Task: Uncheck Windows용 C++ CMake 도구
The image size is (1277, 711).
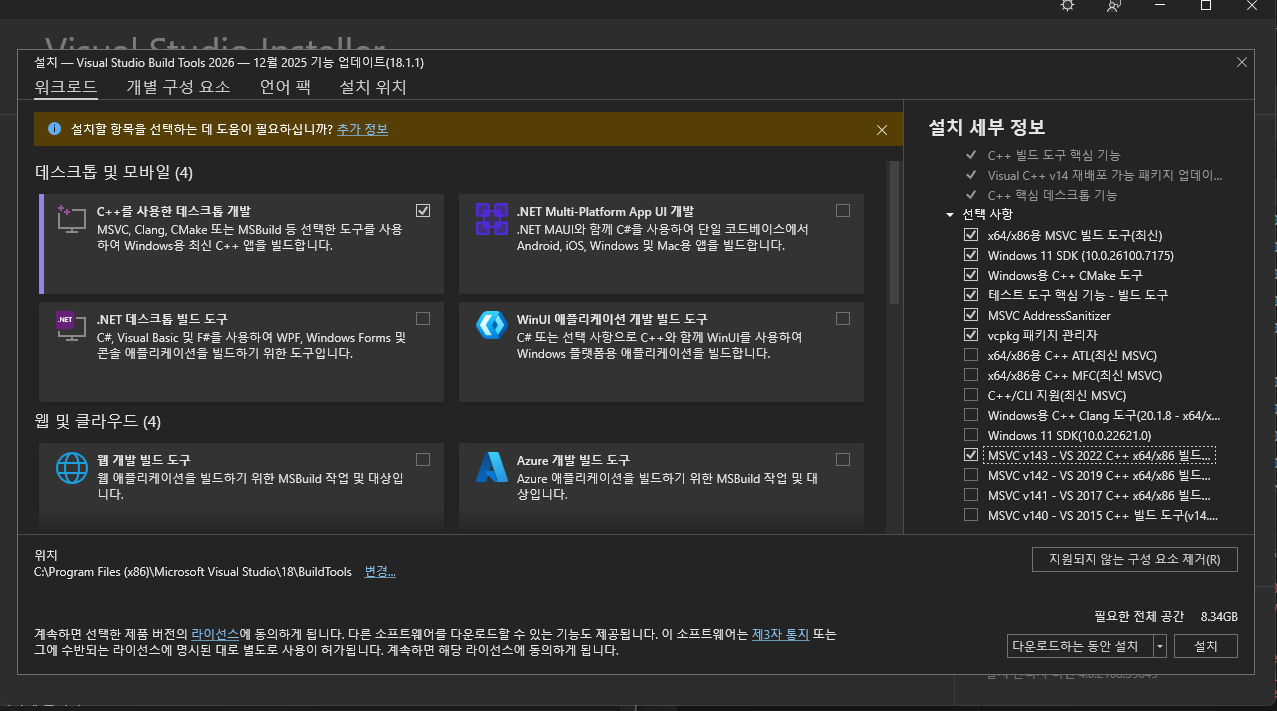Action: 971,275
